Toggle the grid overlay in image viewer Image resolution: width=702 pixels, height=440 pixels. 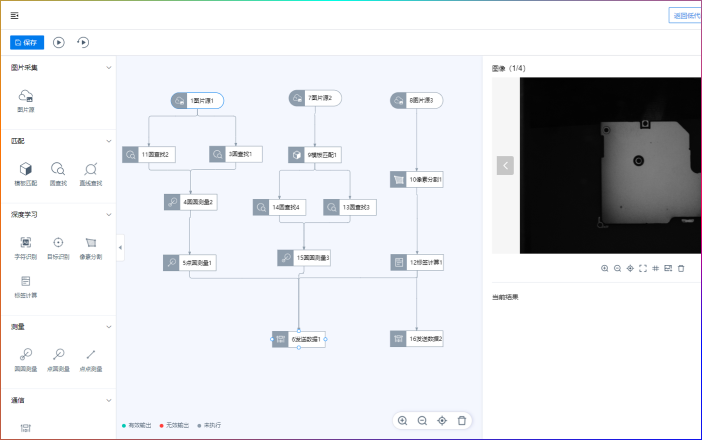point(655,268)
